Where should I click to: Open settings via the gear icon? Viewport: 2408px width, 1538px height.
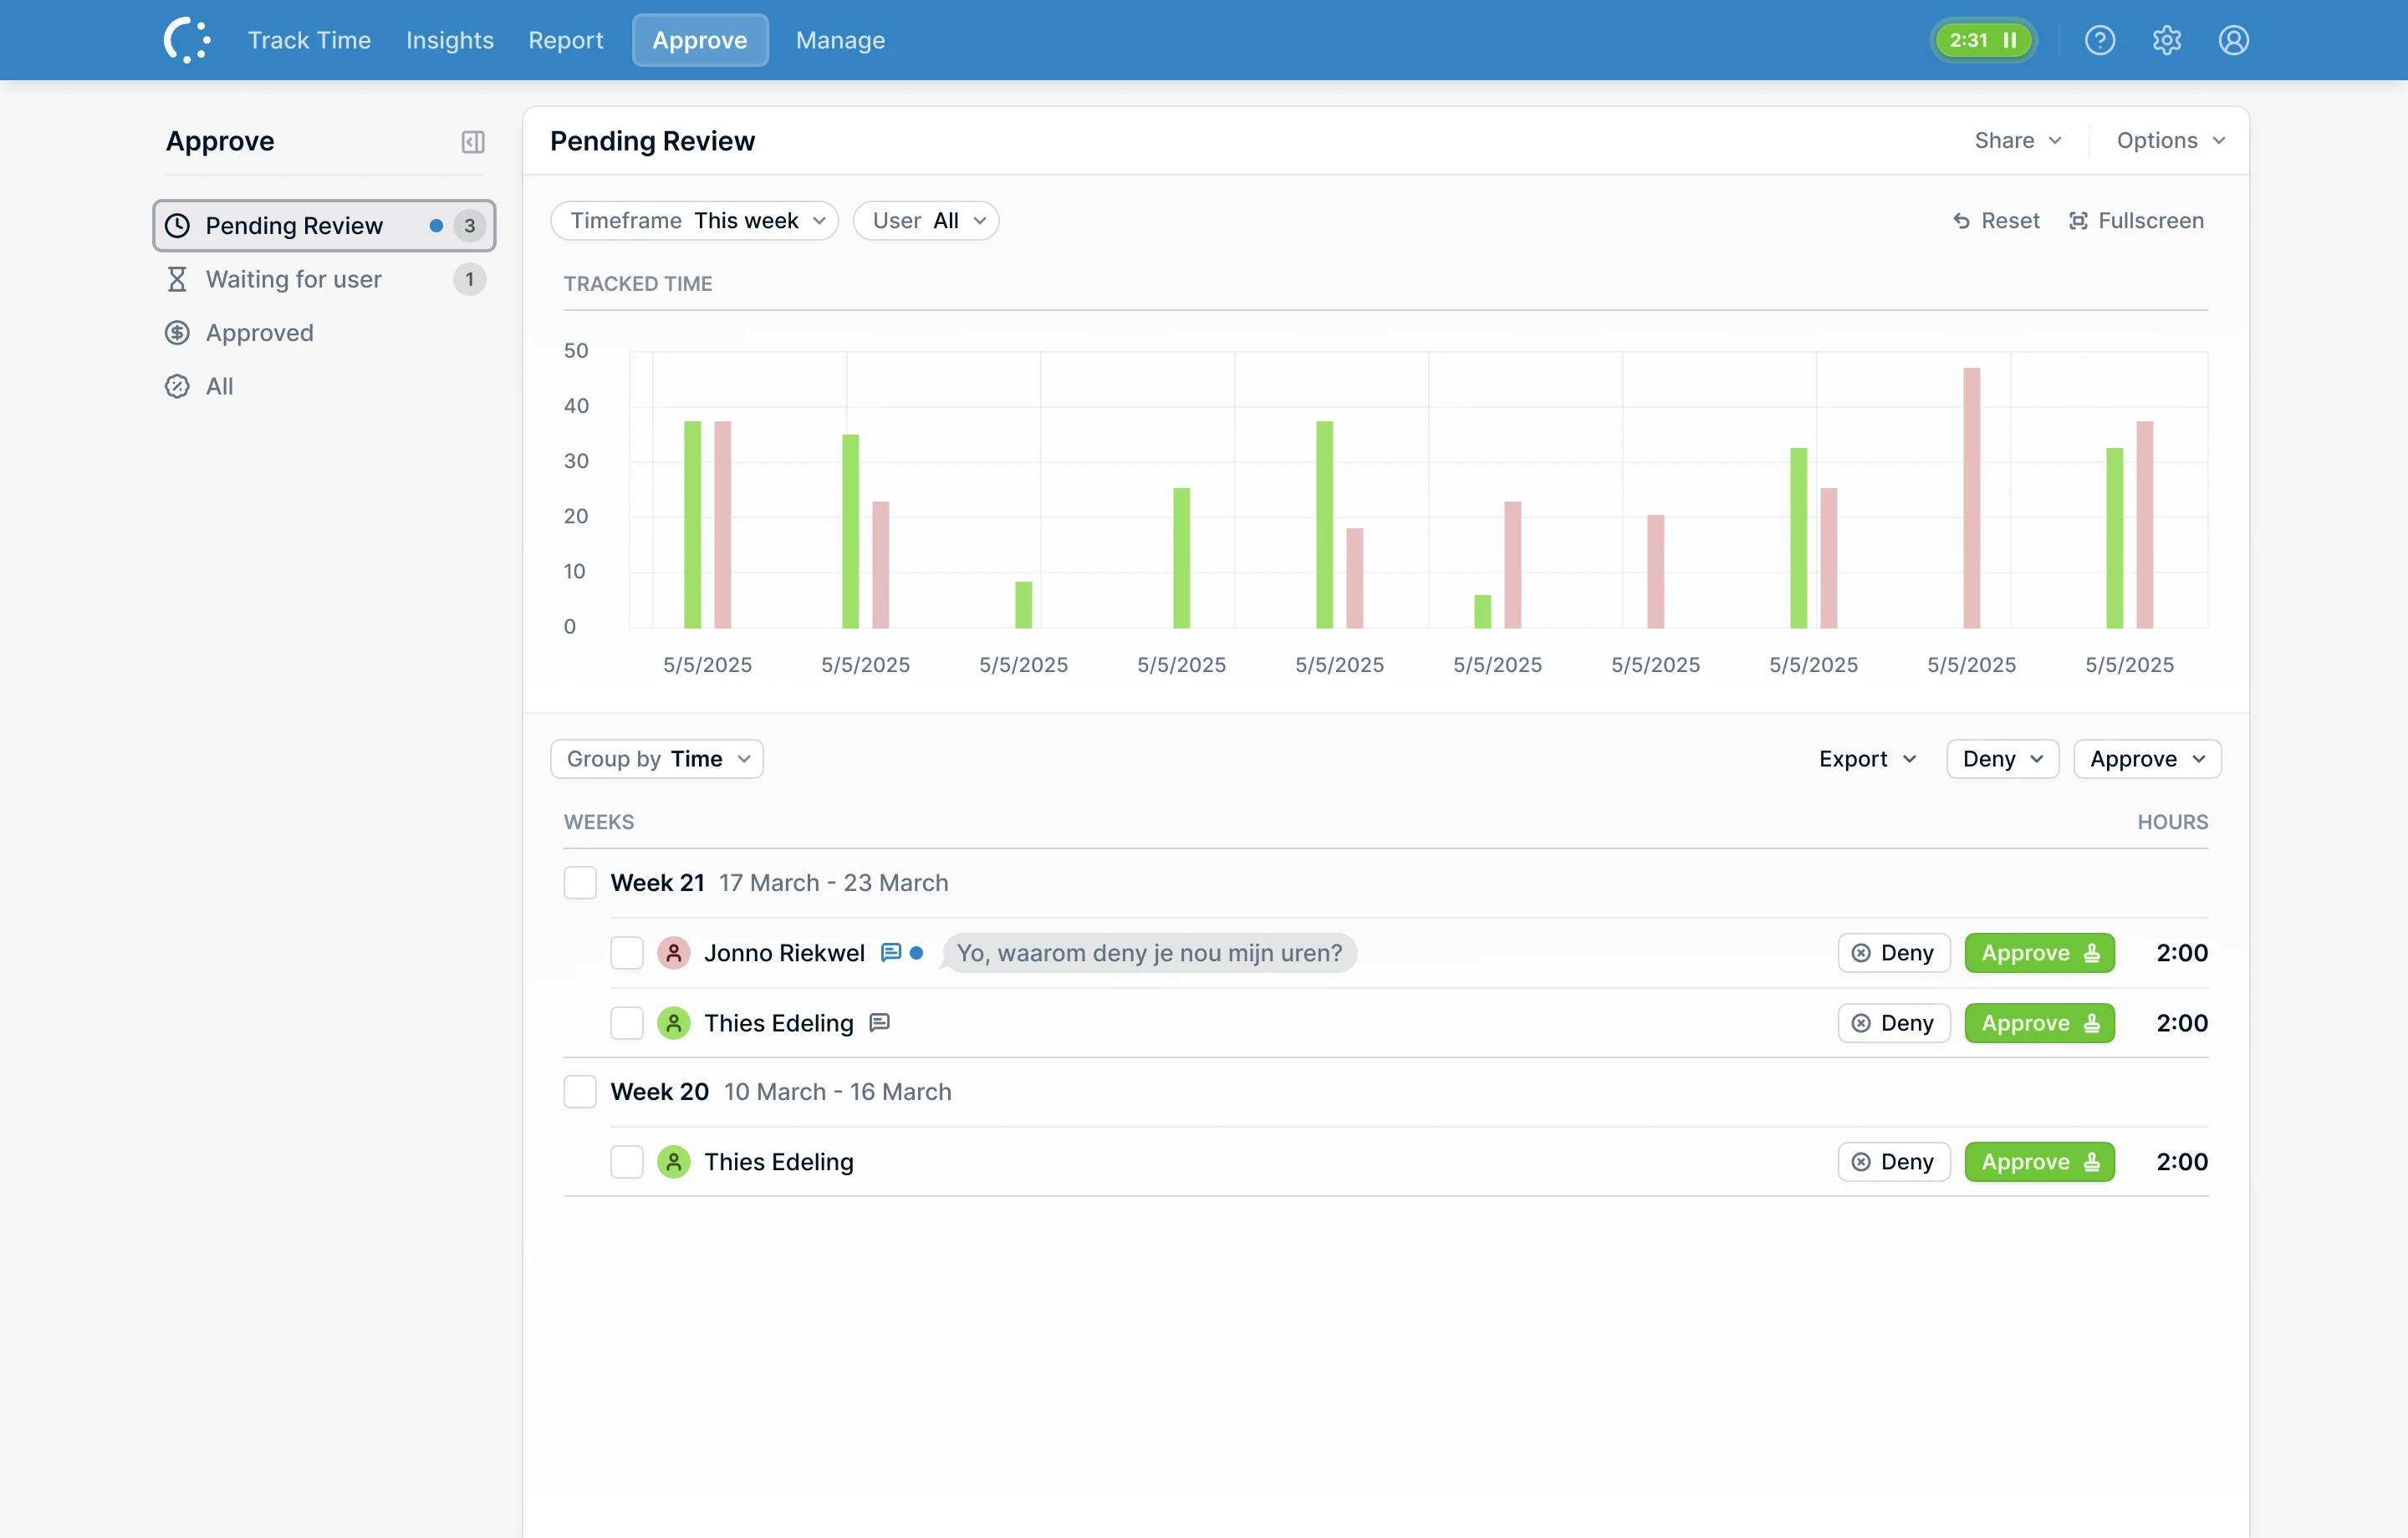coord(2166,40)
